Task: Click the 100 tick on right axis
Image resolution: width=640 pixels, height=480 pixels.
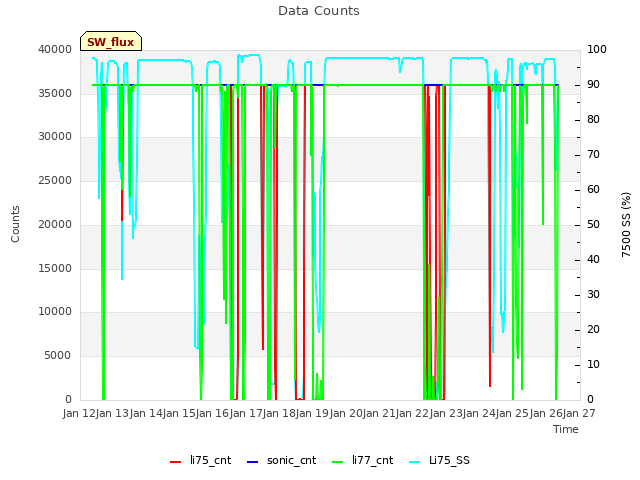Action: 597,49
